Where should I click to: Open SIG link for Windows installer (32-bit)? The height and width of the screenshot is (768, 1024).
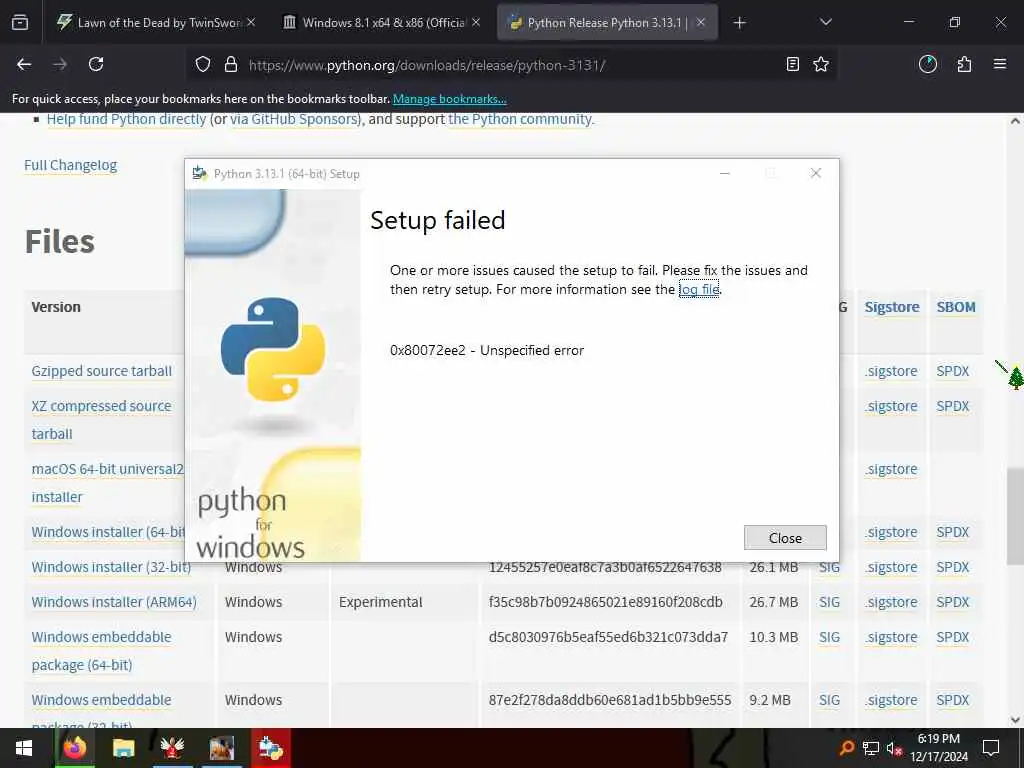click(829, 567)
